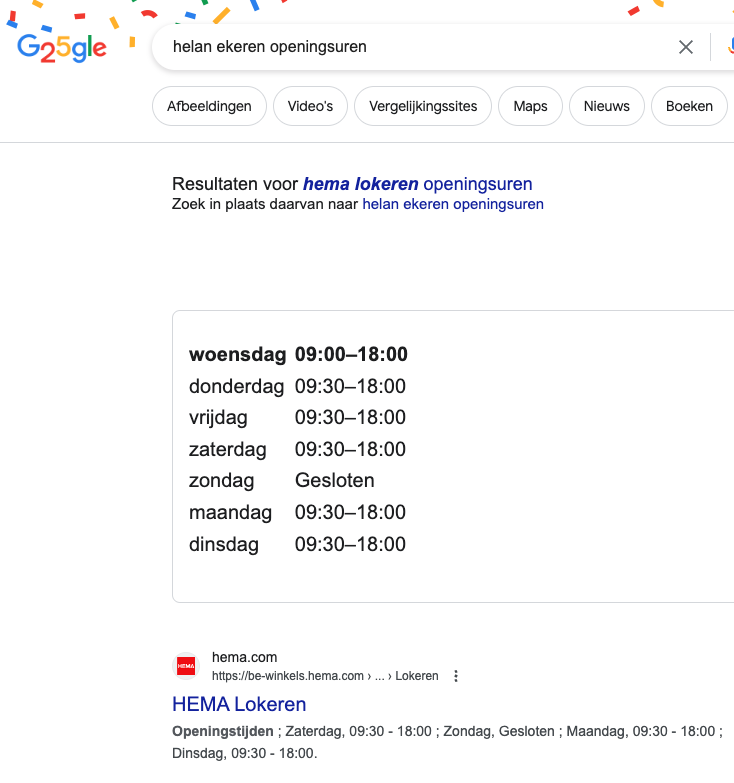Click the be-winkels.hema.com breadcrumb URL
Image resolution: width=734 pixels, height=783 pixels.
287,676
